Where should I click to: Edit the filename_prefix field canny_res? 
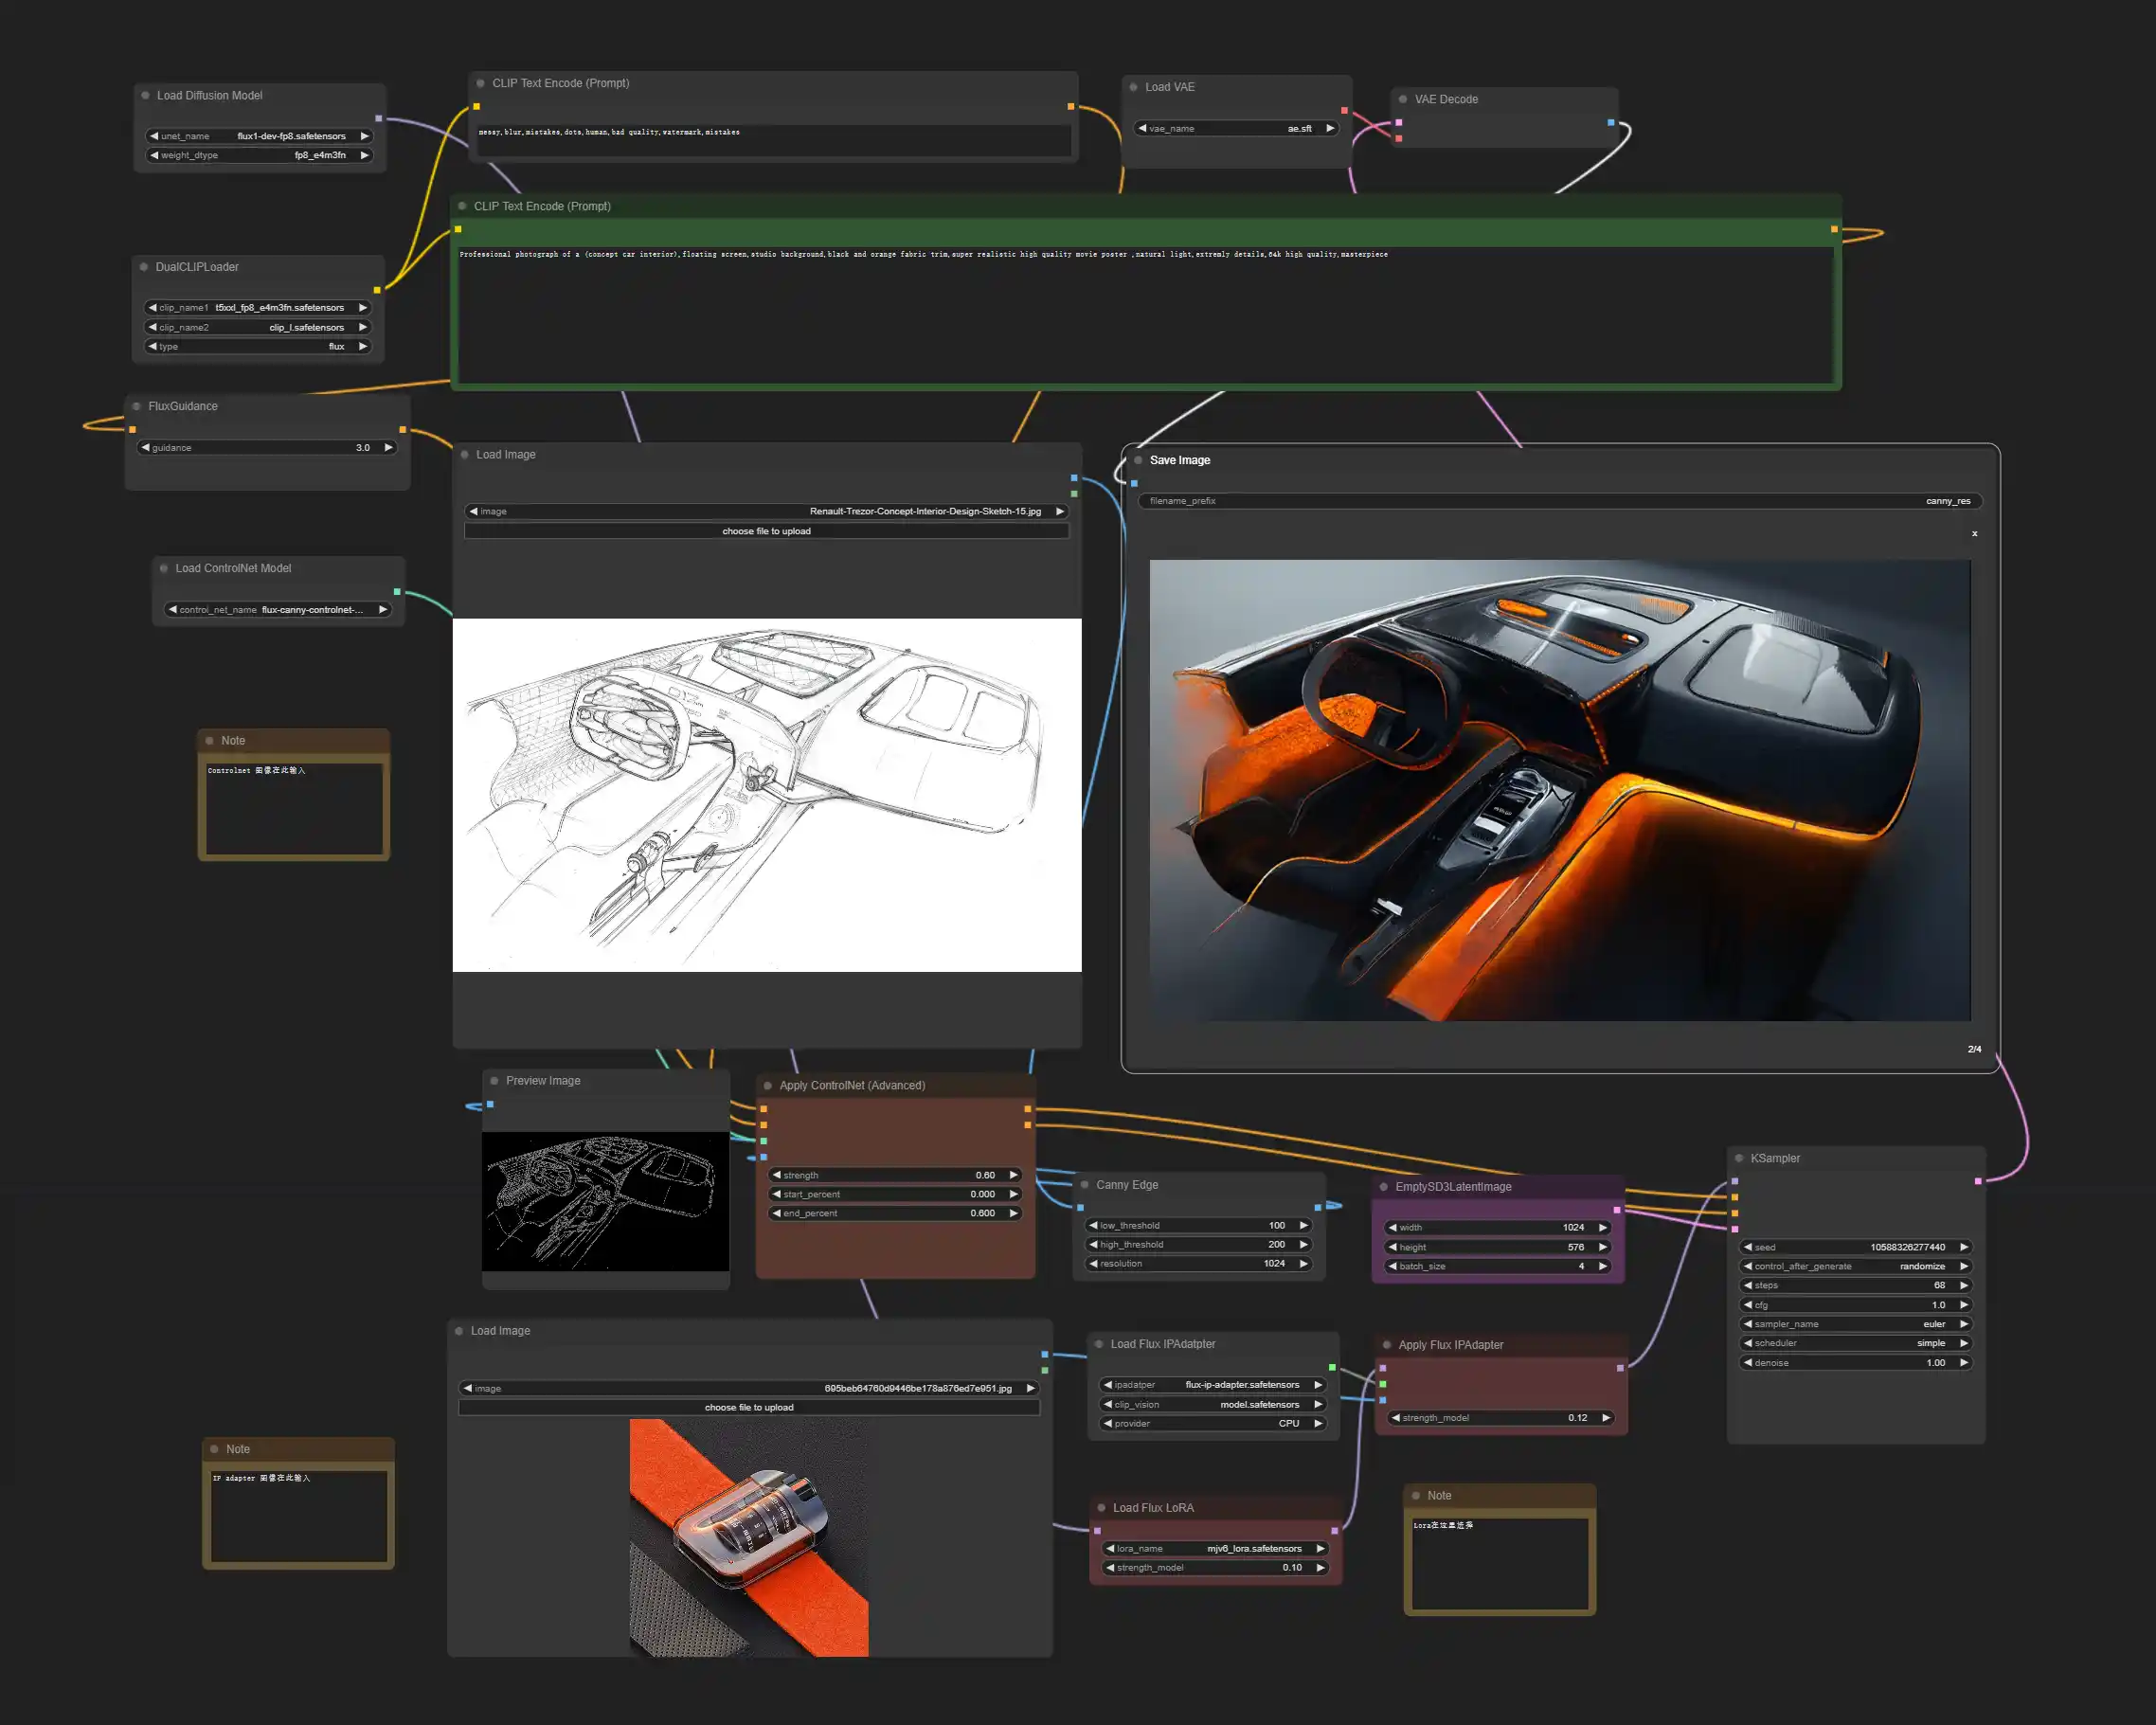[x=1560, y=501]
